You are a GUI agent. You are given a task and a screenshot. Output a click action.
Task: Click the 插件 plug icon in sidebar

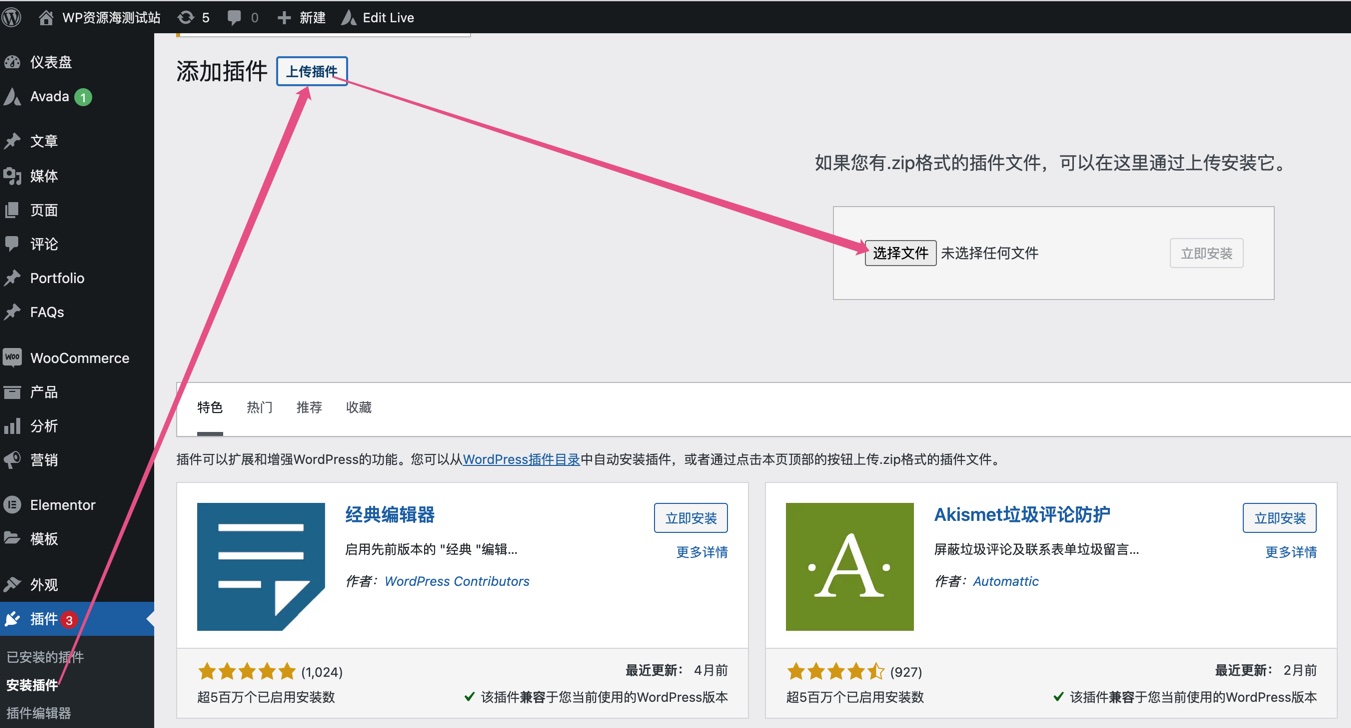(x=12, y=619)
